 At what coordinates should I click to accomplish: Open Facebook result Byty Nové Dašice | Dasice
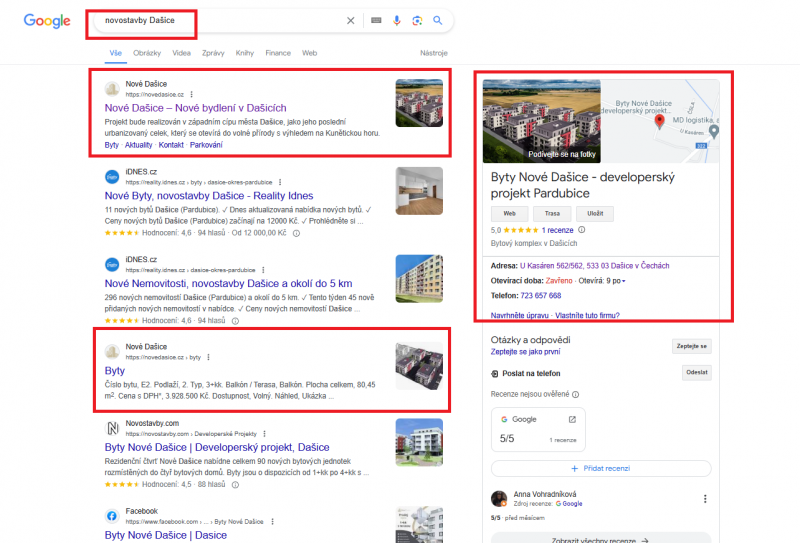(166, 535)
